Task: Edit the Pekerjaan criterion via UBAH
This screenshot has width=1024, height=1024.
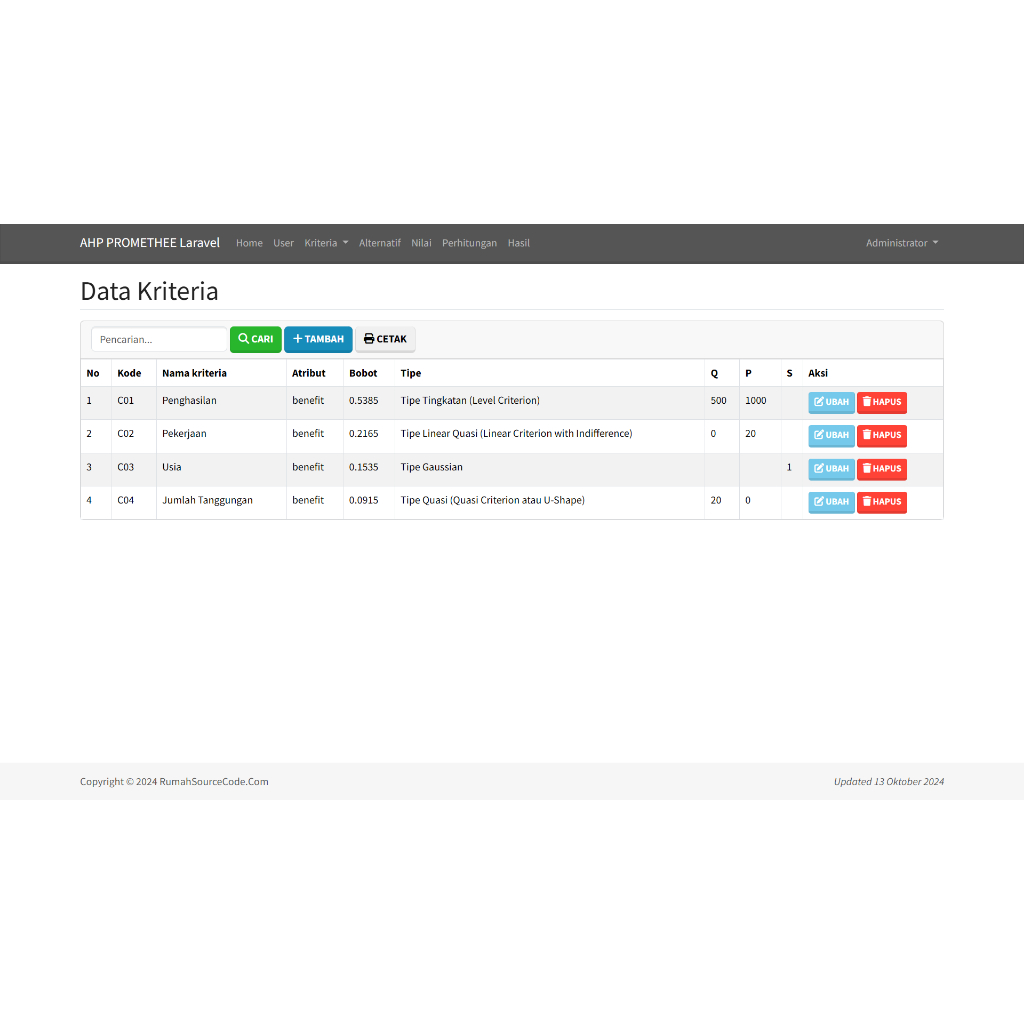Action: (x=831, y=436)
